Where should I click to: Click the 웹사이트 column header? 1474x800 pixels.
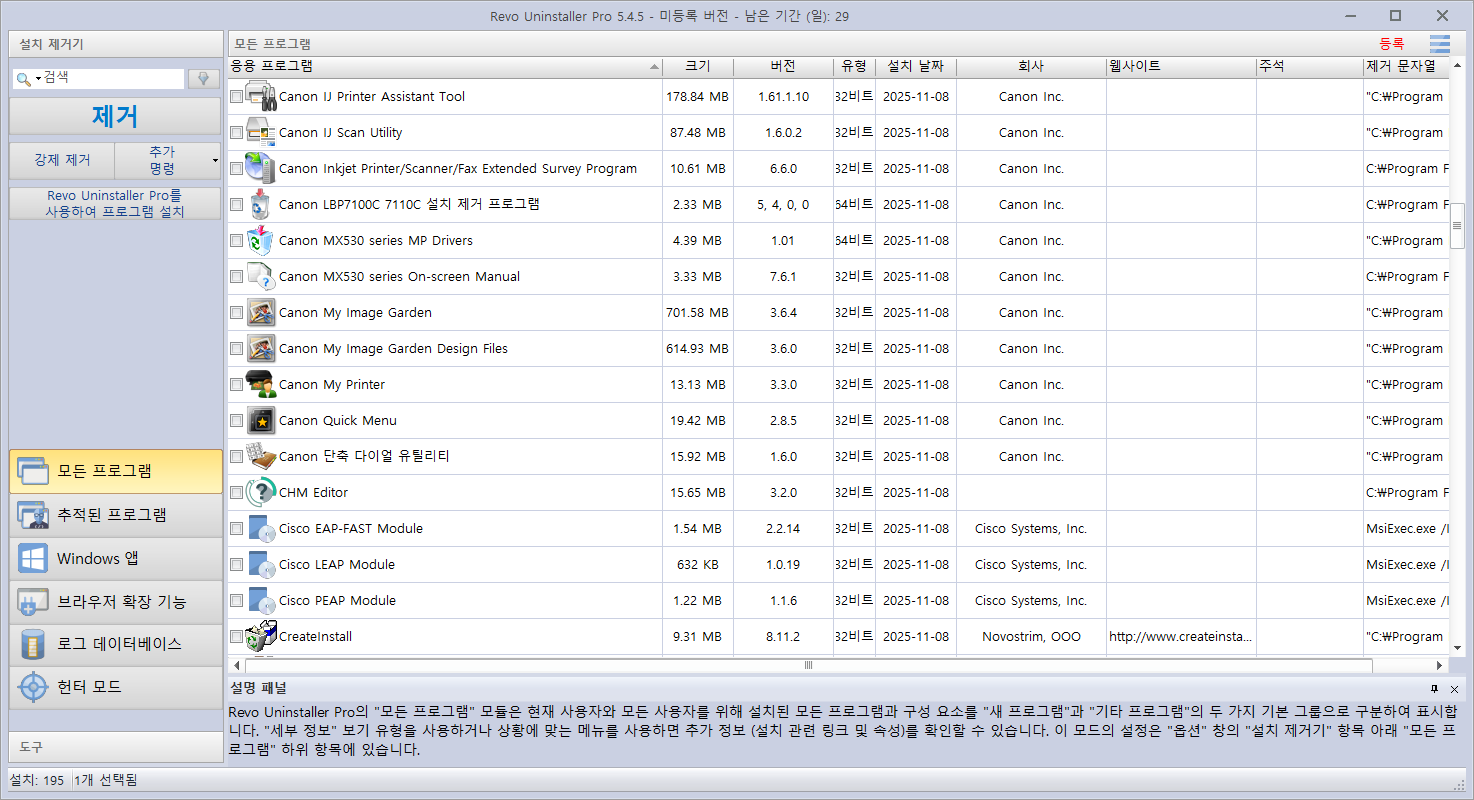tap(1181, 67)
